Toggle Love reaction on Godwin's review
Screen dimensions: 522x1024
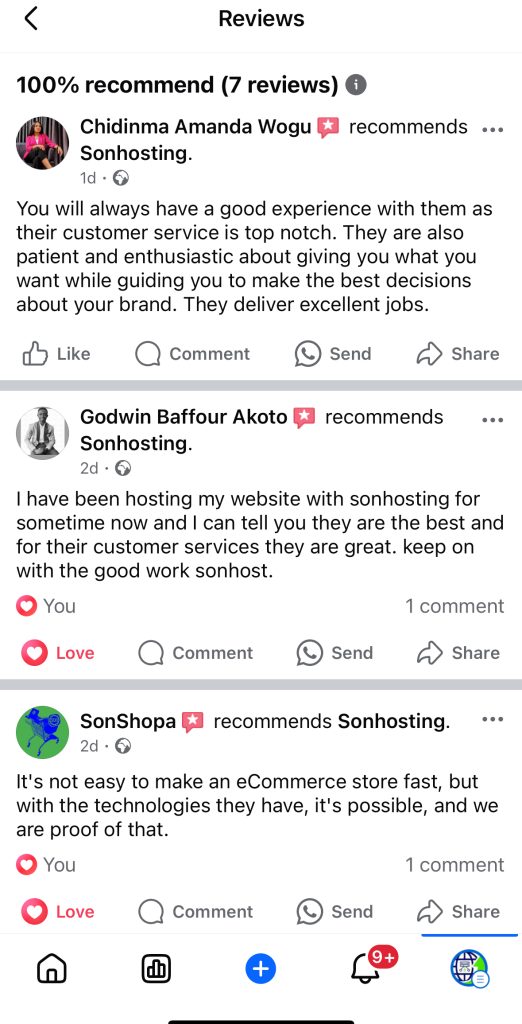(x=57, y=653)
